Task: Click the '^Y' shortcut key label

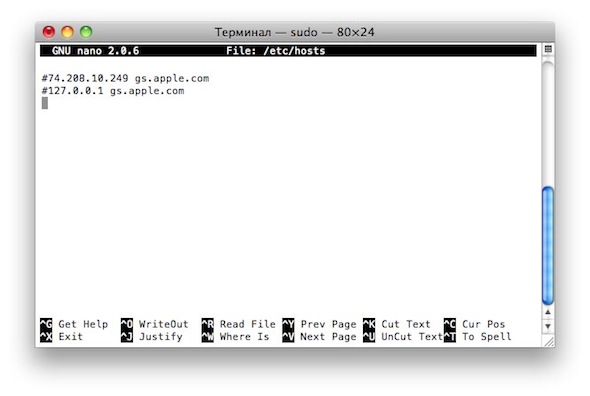Action: point(288,324)
